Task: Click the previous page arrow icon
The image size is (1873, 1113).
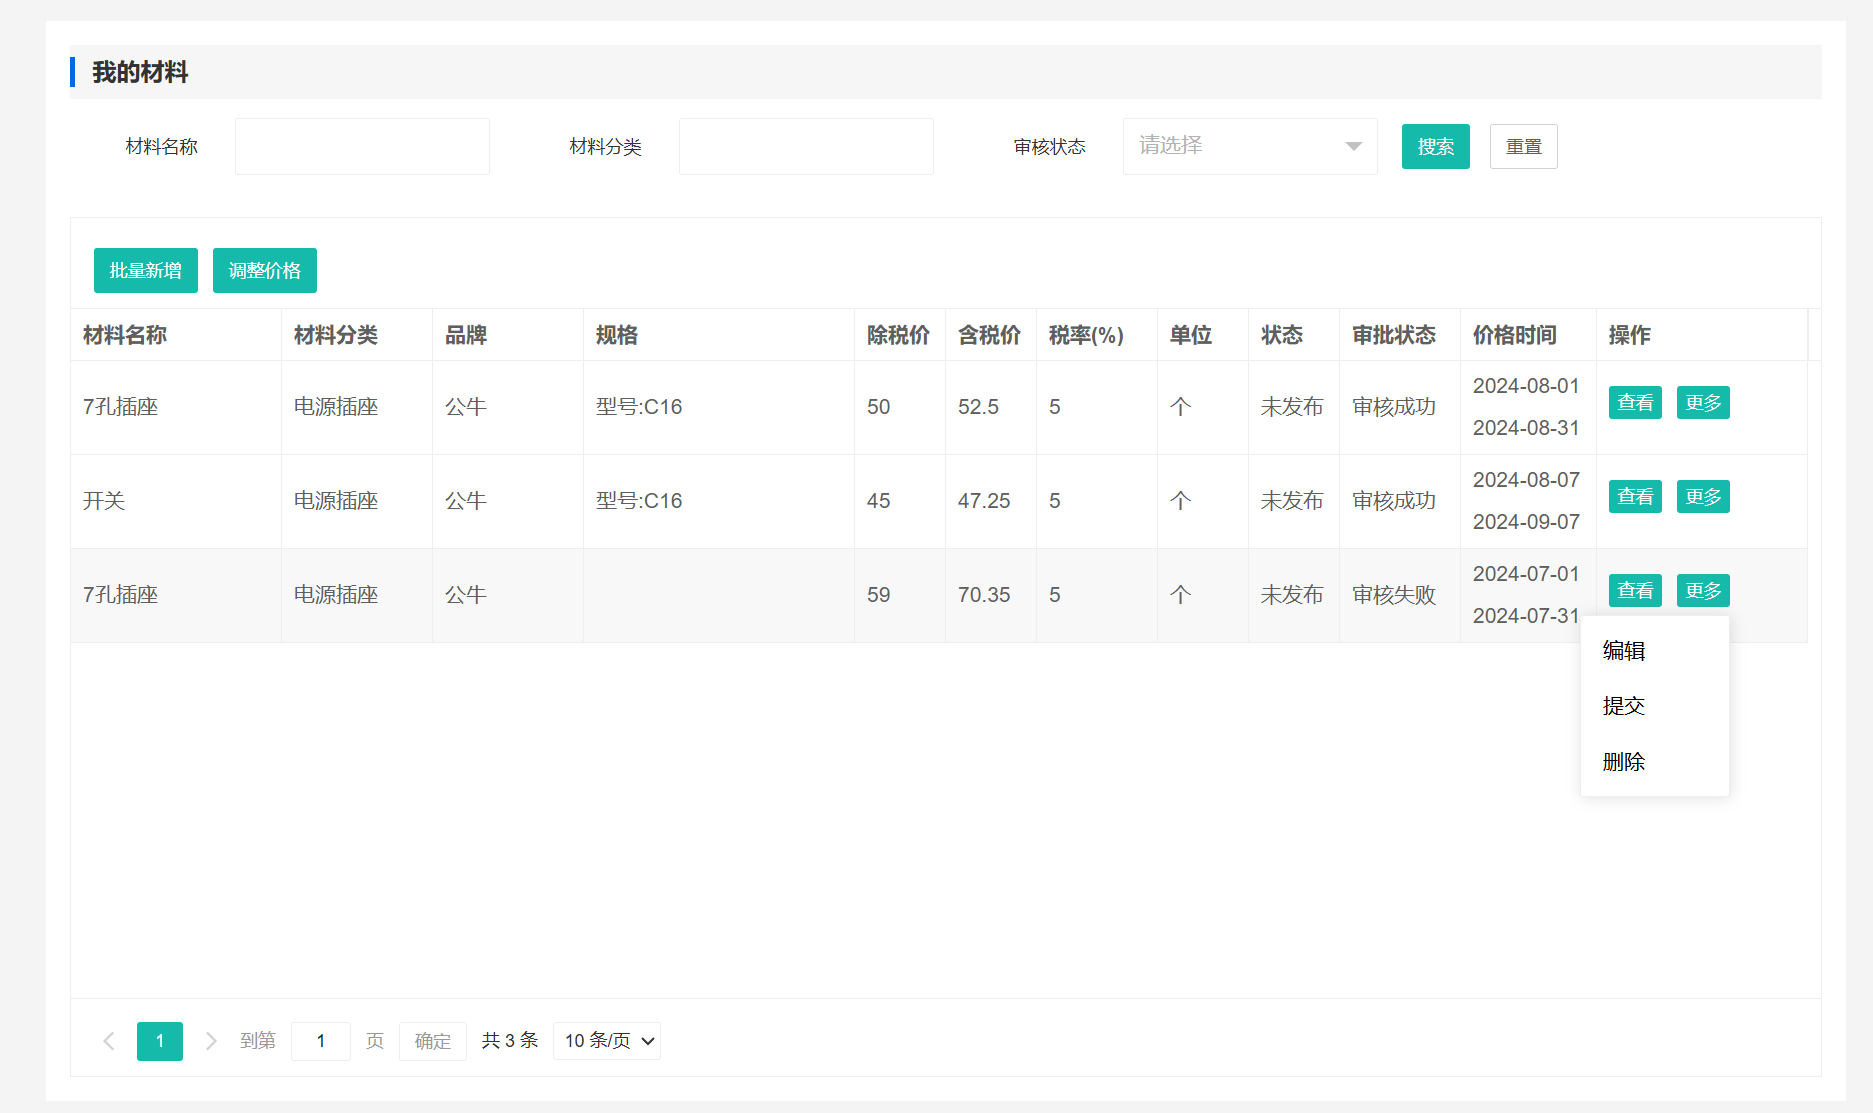Action: [109, 1041]
